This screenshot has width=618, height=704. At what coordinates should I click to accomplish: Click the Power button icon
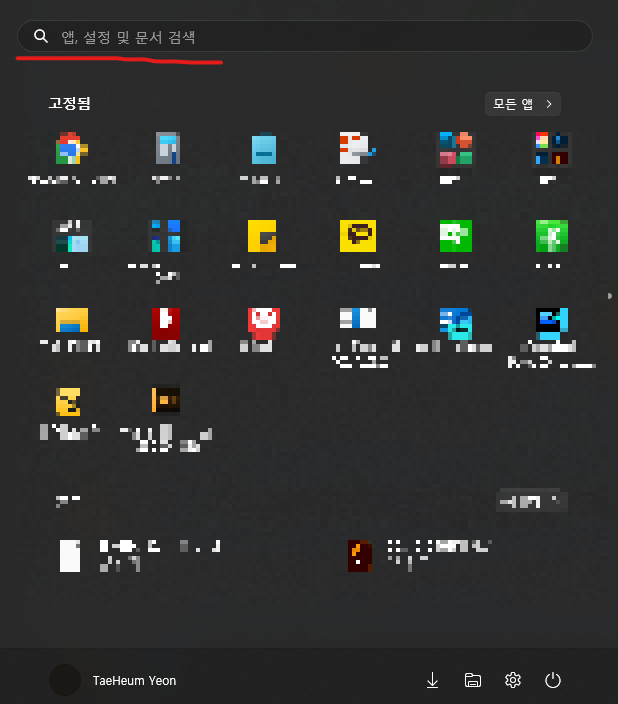click(x=552, y=680)
